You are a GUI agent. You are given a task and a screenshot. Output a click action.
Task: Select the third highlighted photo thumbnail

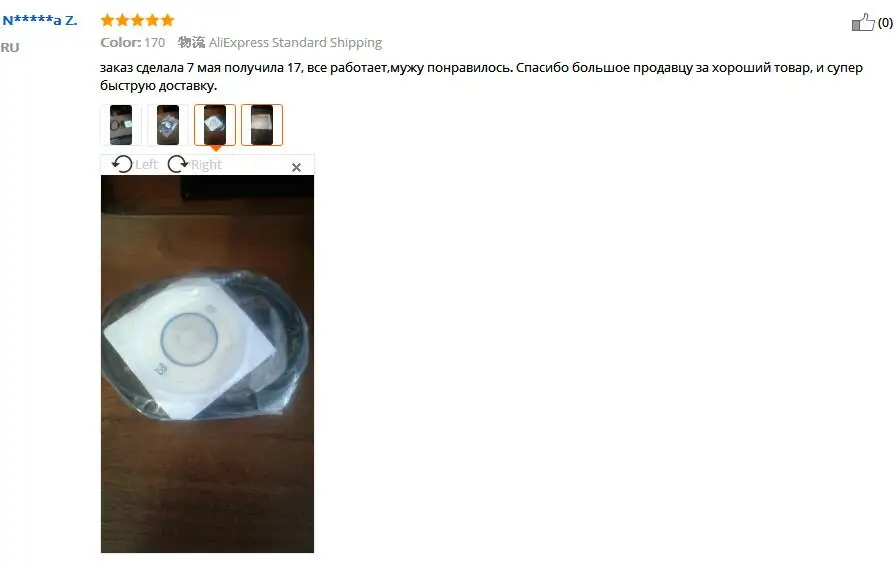[x=215, y=125]
